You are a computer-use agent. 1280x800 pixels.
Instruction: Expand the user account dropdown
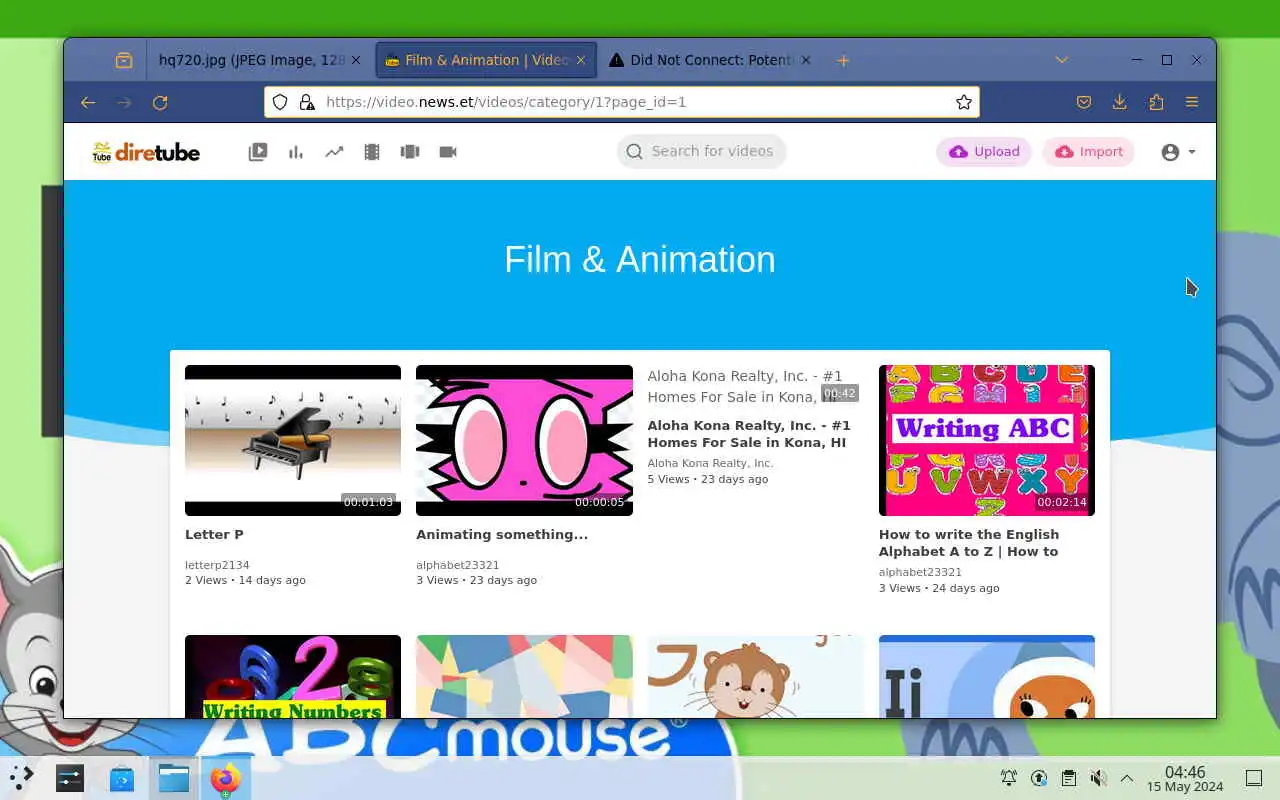pyautogui.click(x=1178, y=152)
